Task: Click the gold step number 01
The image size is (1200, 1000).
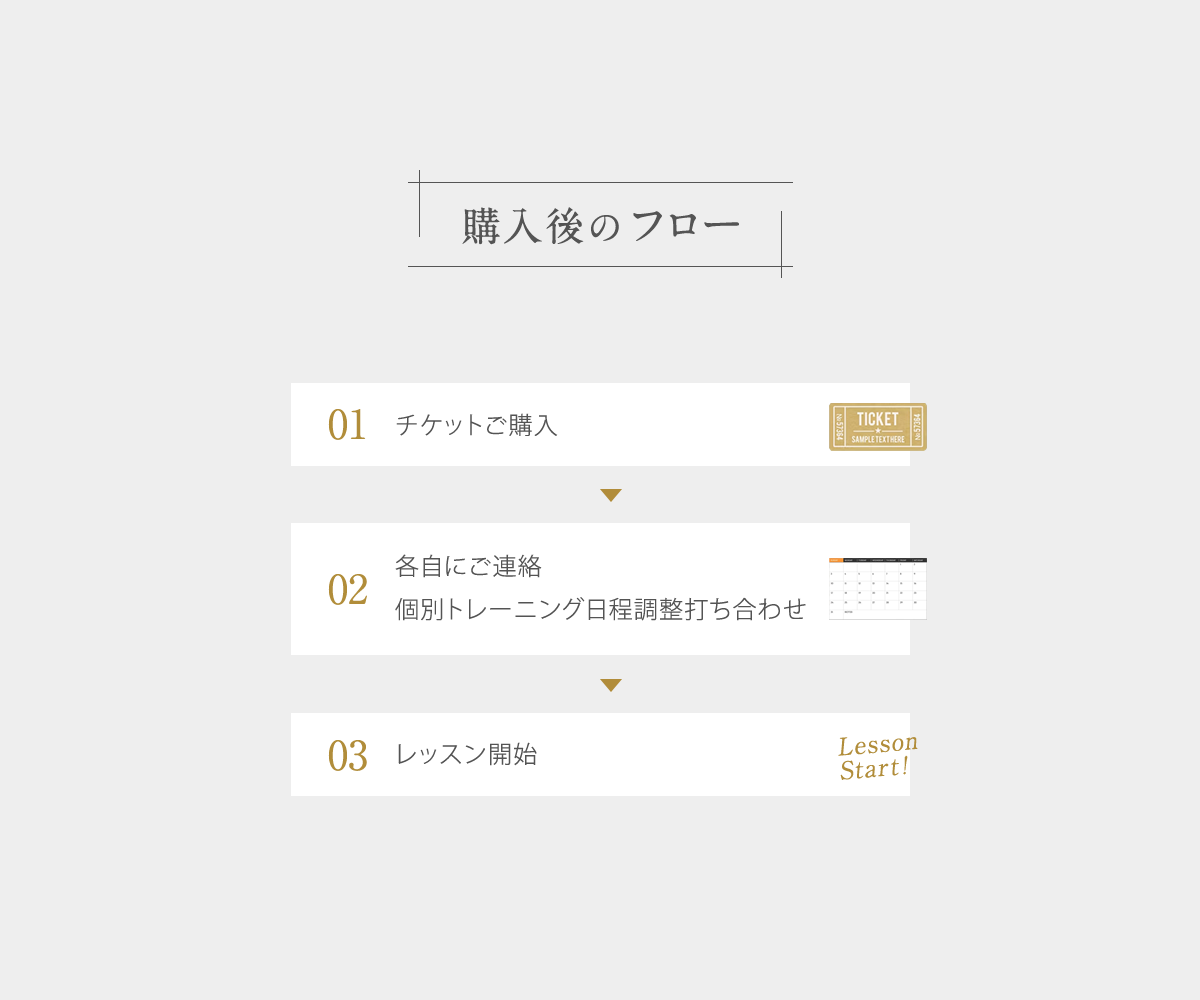Action: (347, 425)
